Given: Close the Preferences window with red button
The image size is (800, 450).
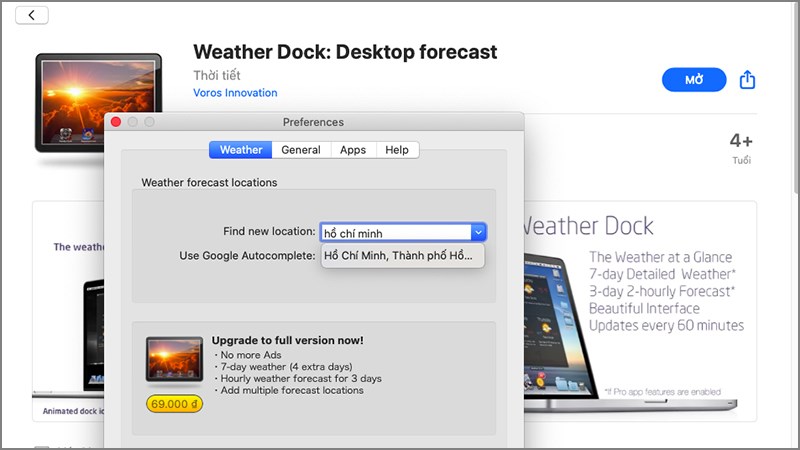Looking at the screenshot, I should 116,122.
